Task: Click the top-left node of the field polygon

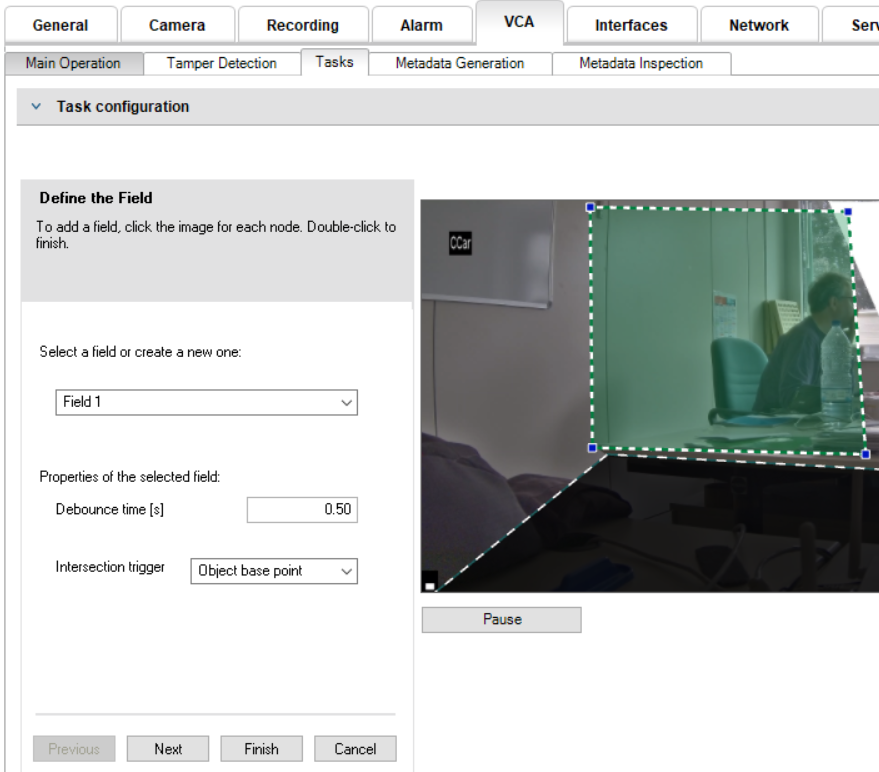Action: (590, 207)
